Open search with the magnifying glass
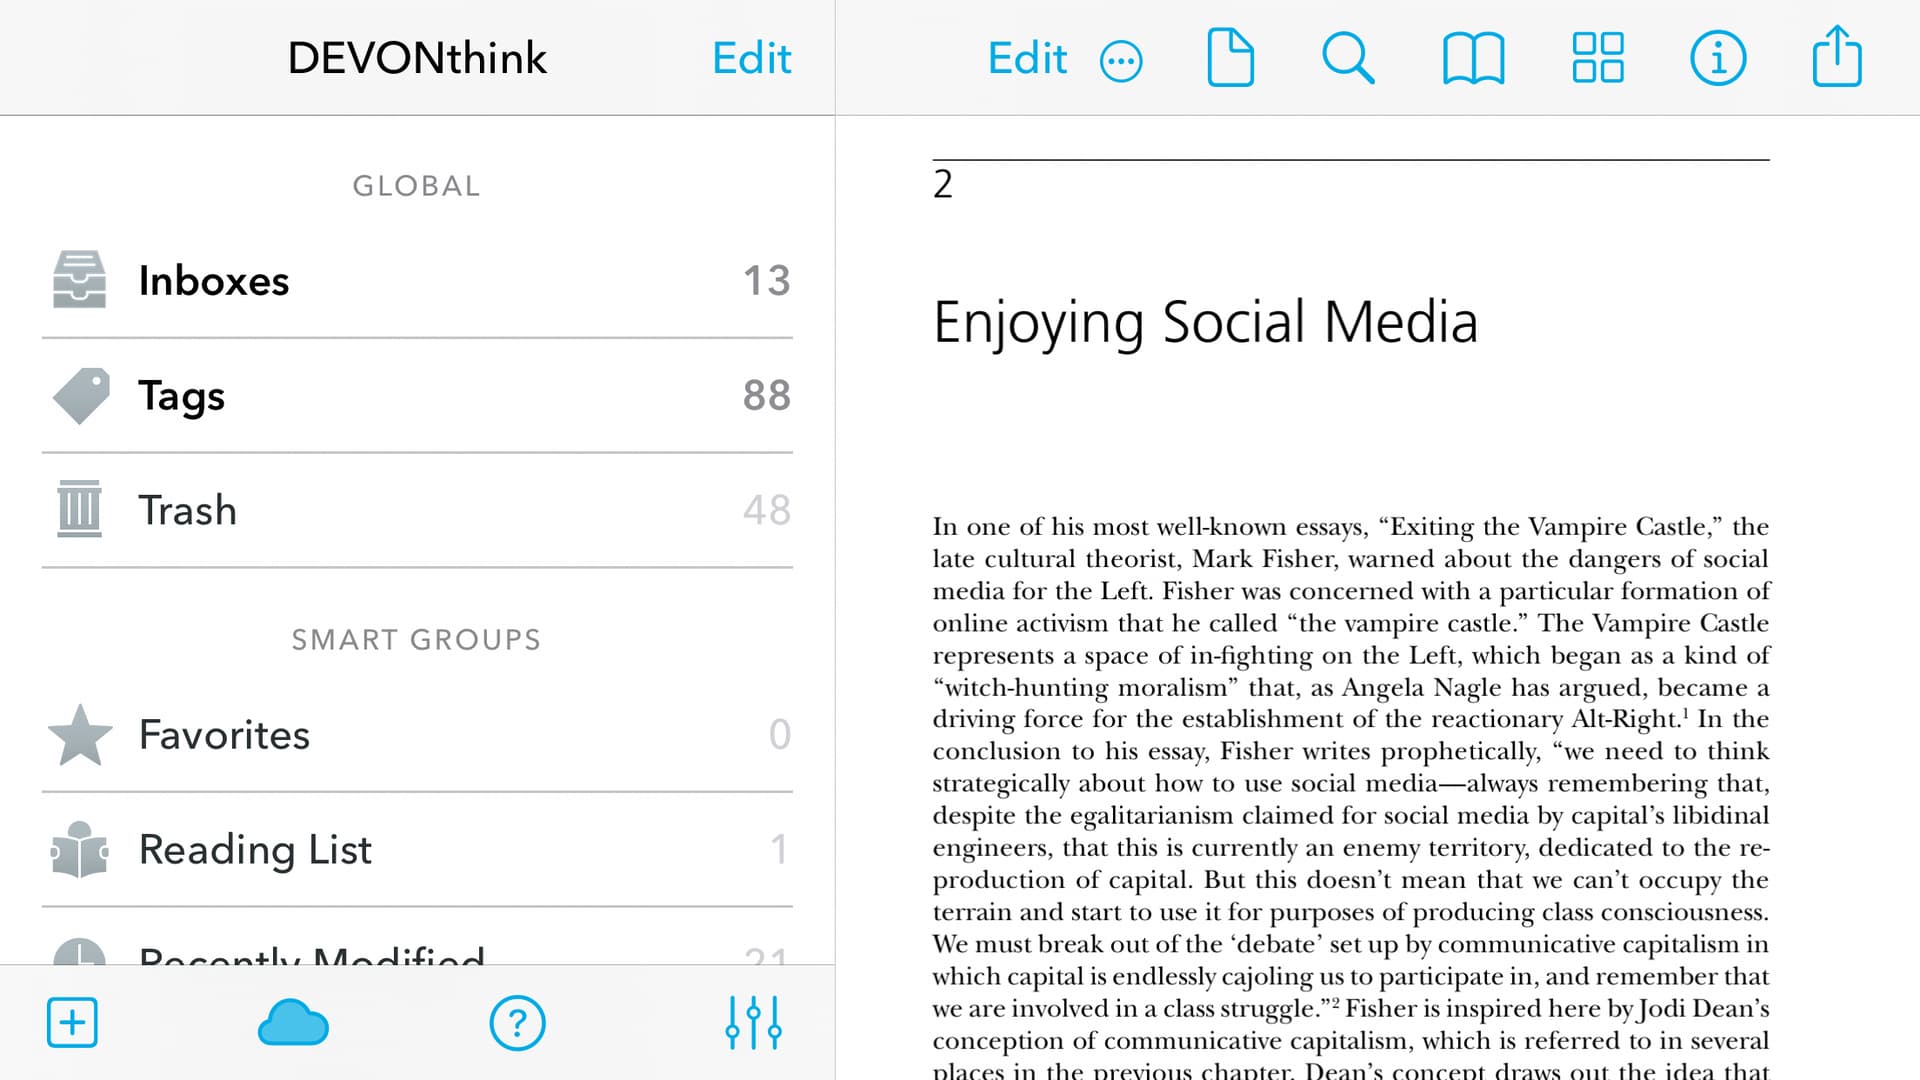 point(1348,58)
